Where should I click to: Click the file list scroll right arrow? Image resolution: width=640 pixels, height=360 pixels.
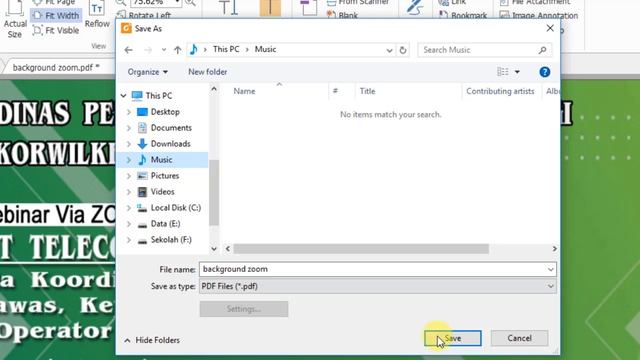pyautogui.click(x=554, y=249)
